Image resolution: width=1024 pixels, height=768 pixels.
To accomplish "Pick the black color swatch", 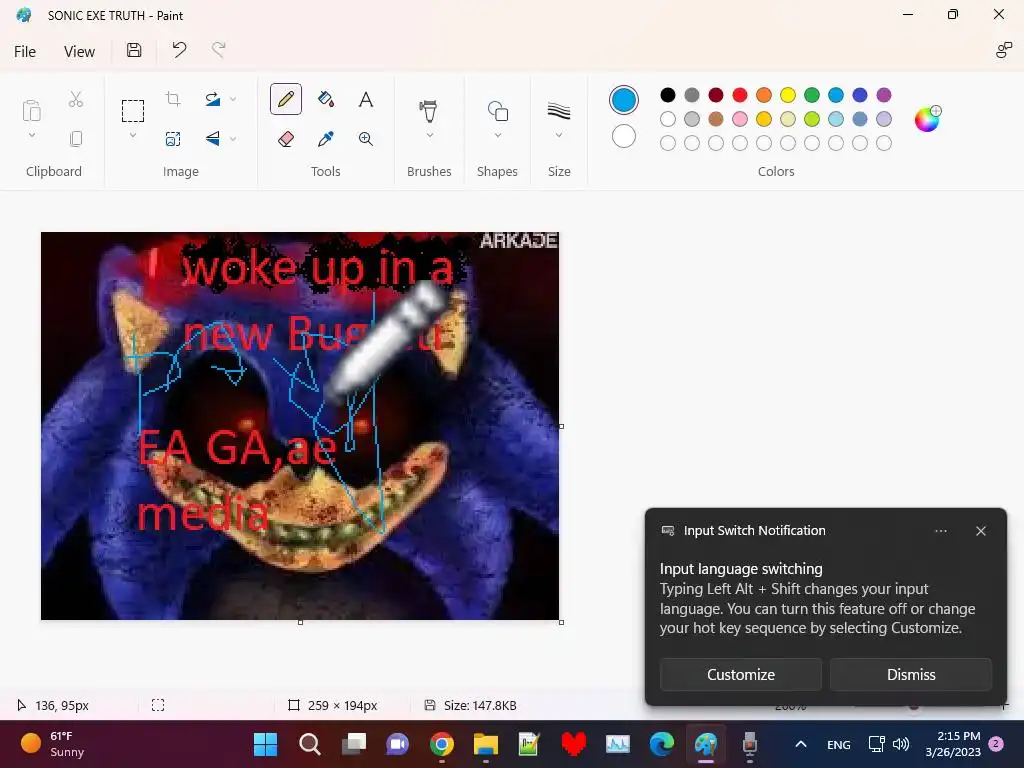I will click(667, 95).
